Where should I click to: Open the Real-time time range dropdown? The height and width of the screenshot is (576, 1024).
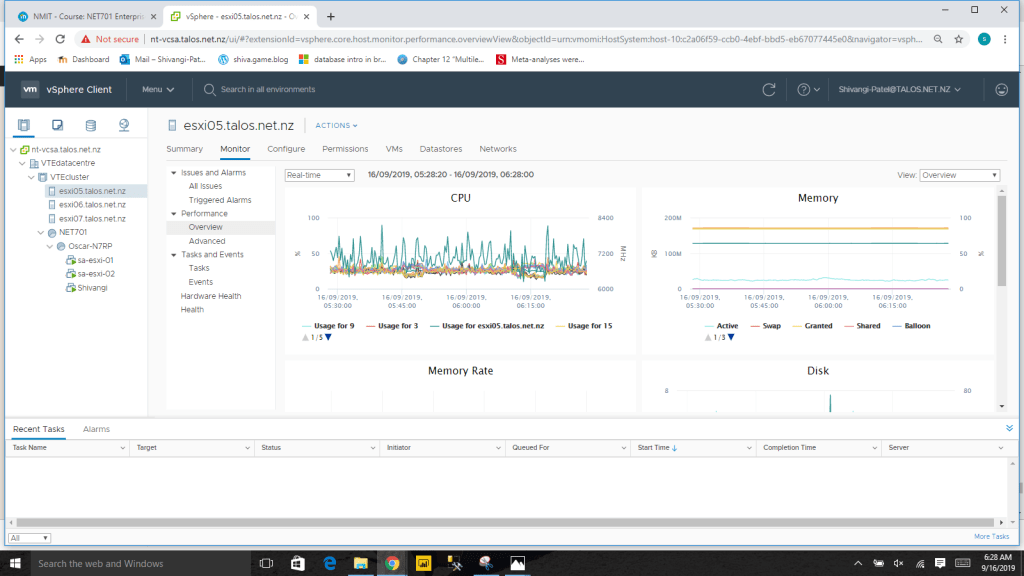coord(319,175)
